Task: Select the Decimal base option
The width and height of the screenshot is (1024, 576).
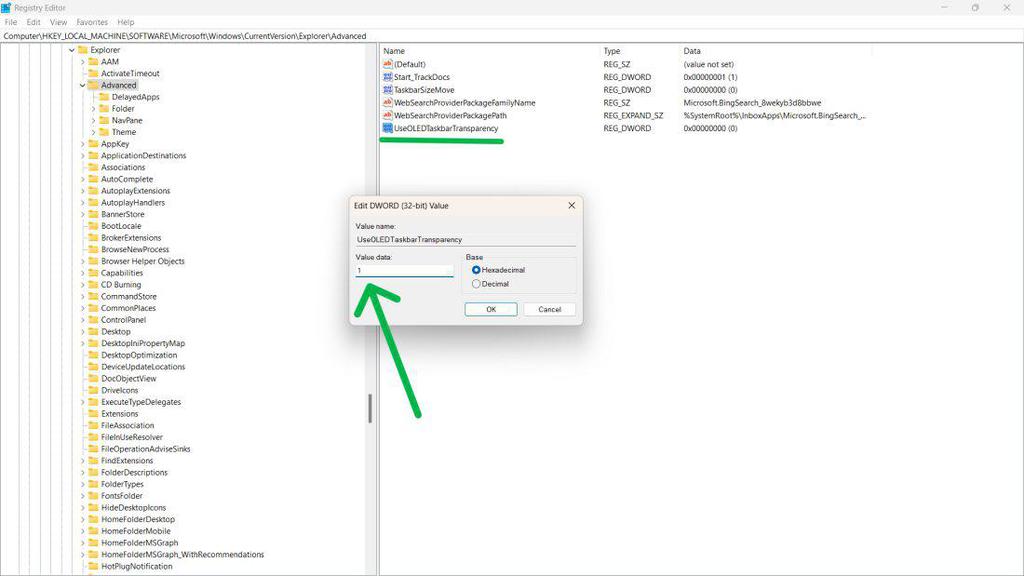Action: pos(477,283)
